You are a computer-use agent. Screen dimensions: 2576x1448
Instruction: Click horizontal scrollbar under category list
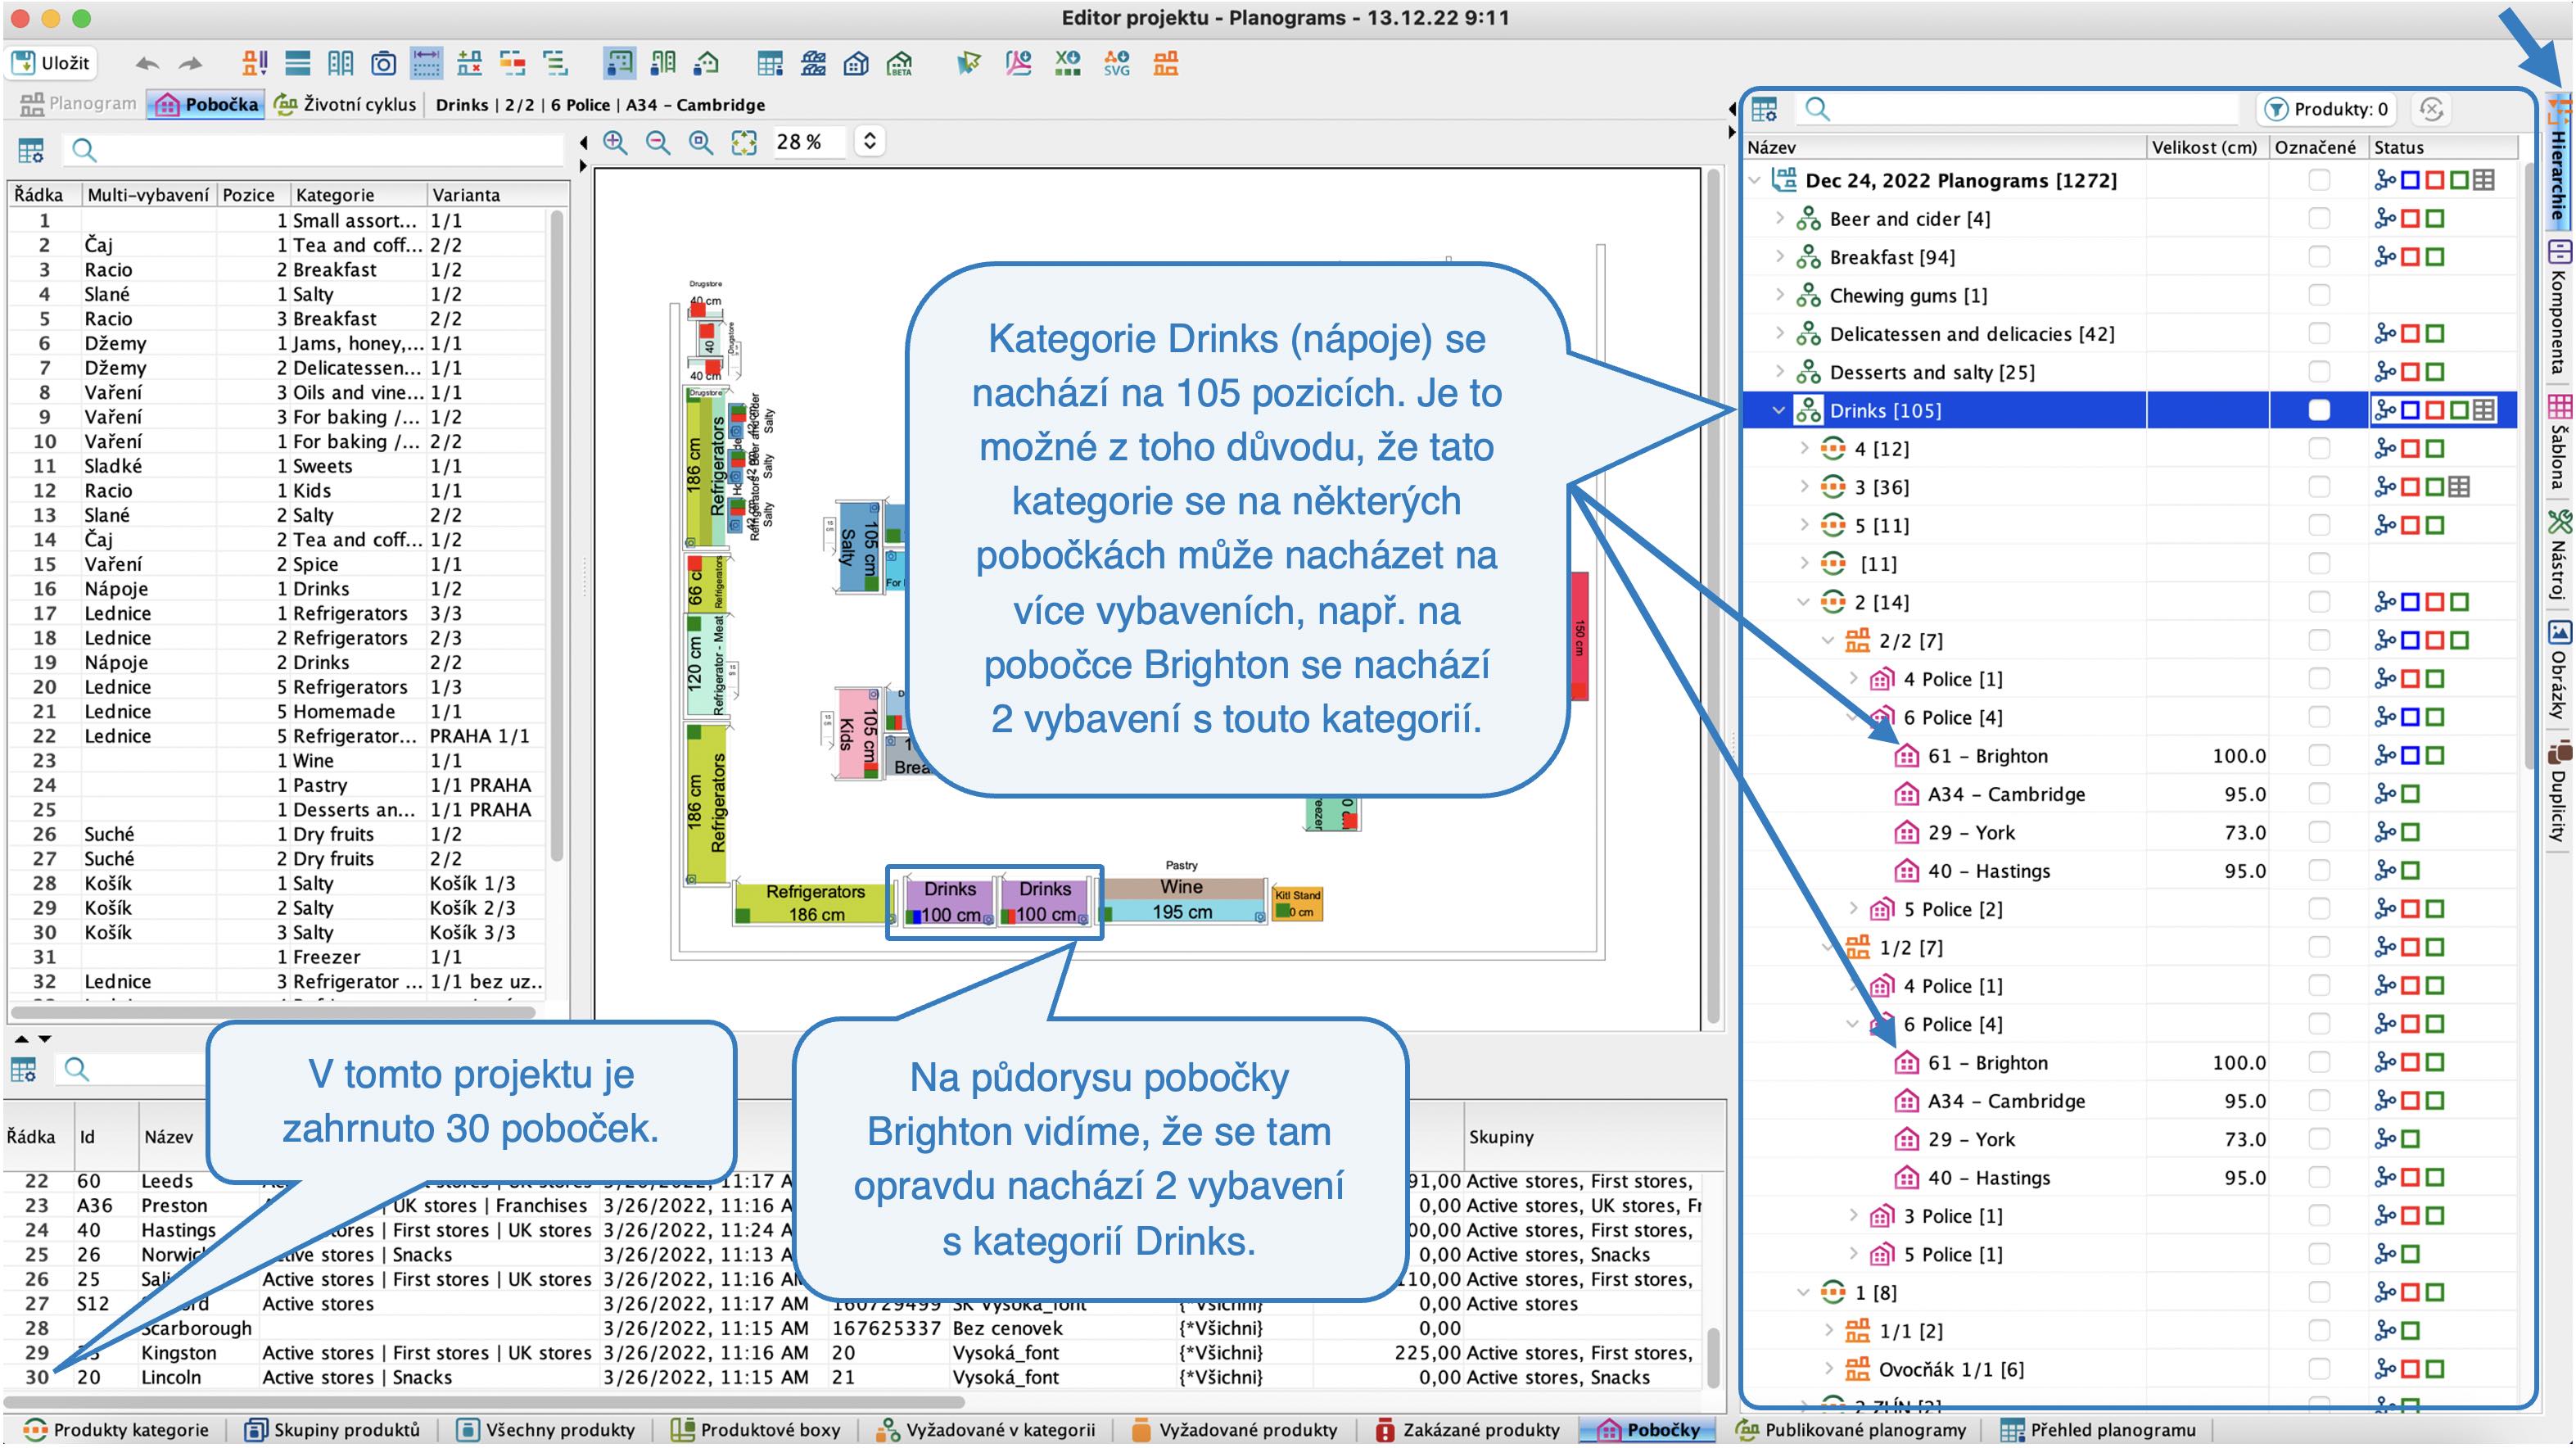(x=275, y=1012)
